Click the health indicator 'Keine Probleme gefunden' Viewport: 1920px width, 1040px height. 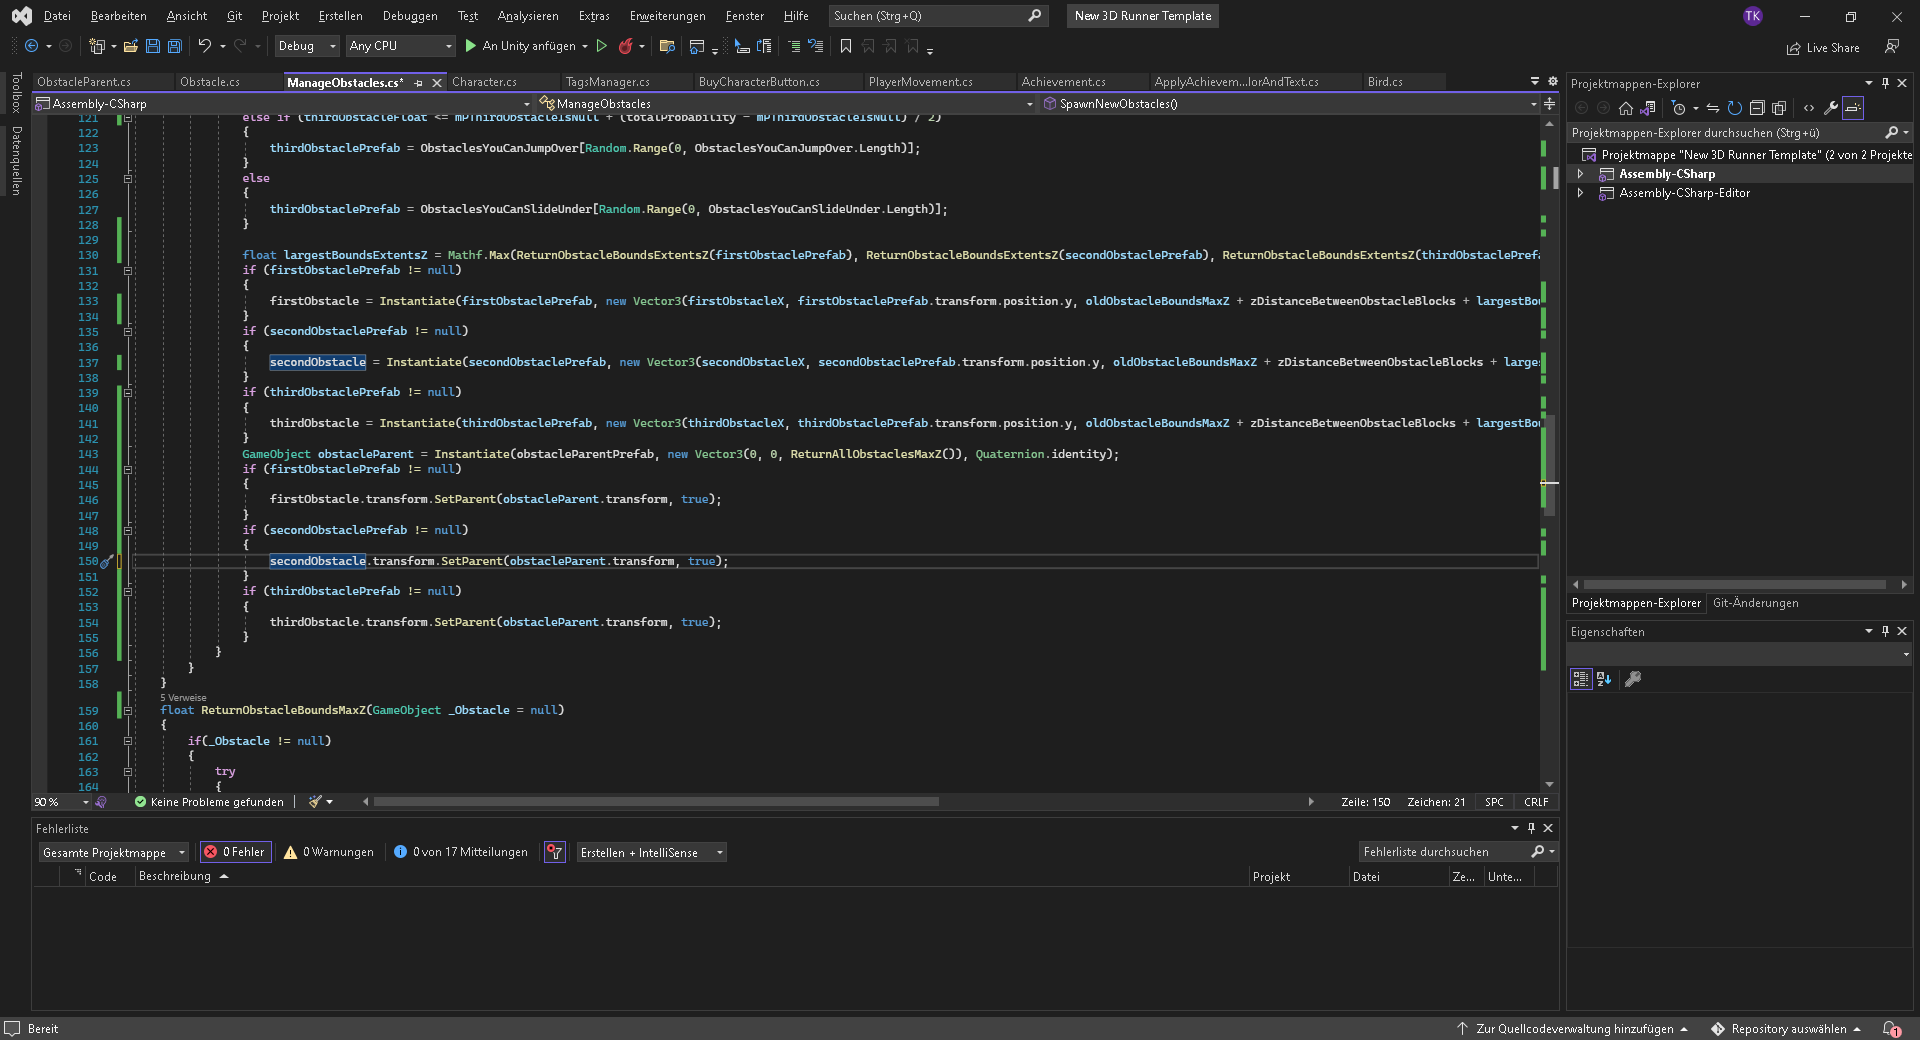point(208,801)
